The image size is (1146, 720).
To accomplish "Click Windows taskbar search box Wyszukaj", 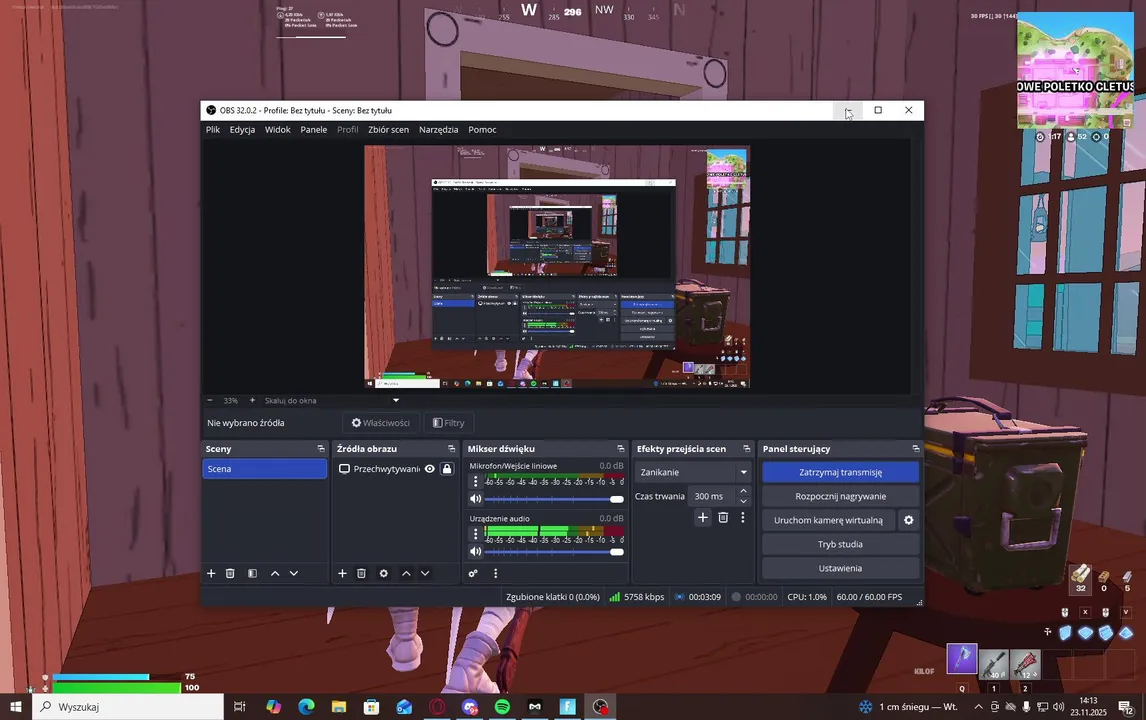I will click(129, 707).
